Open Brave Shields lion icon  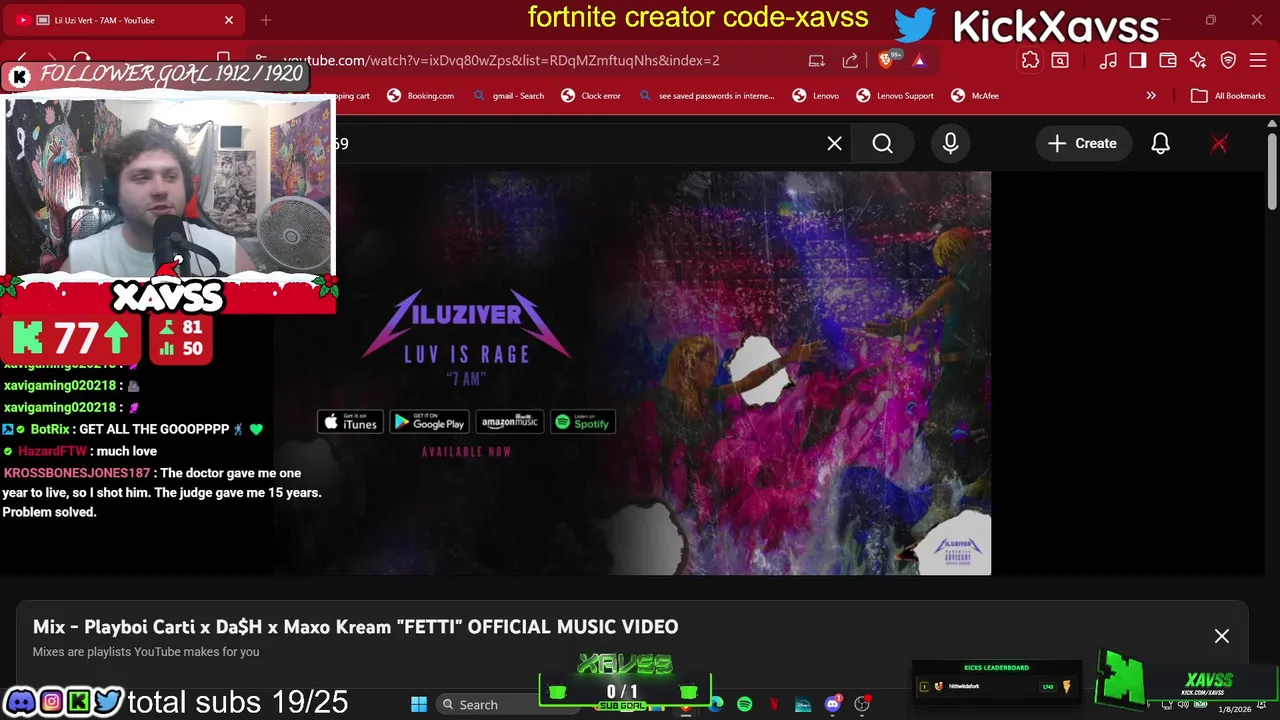coord(888,60)
